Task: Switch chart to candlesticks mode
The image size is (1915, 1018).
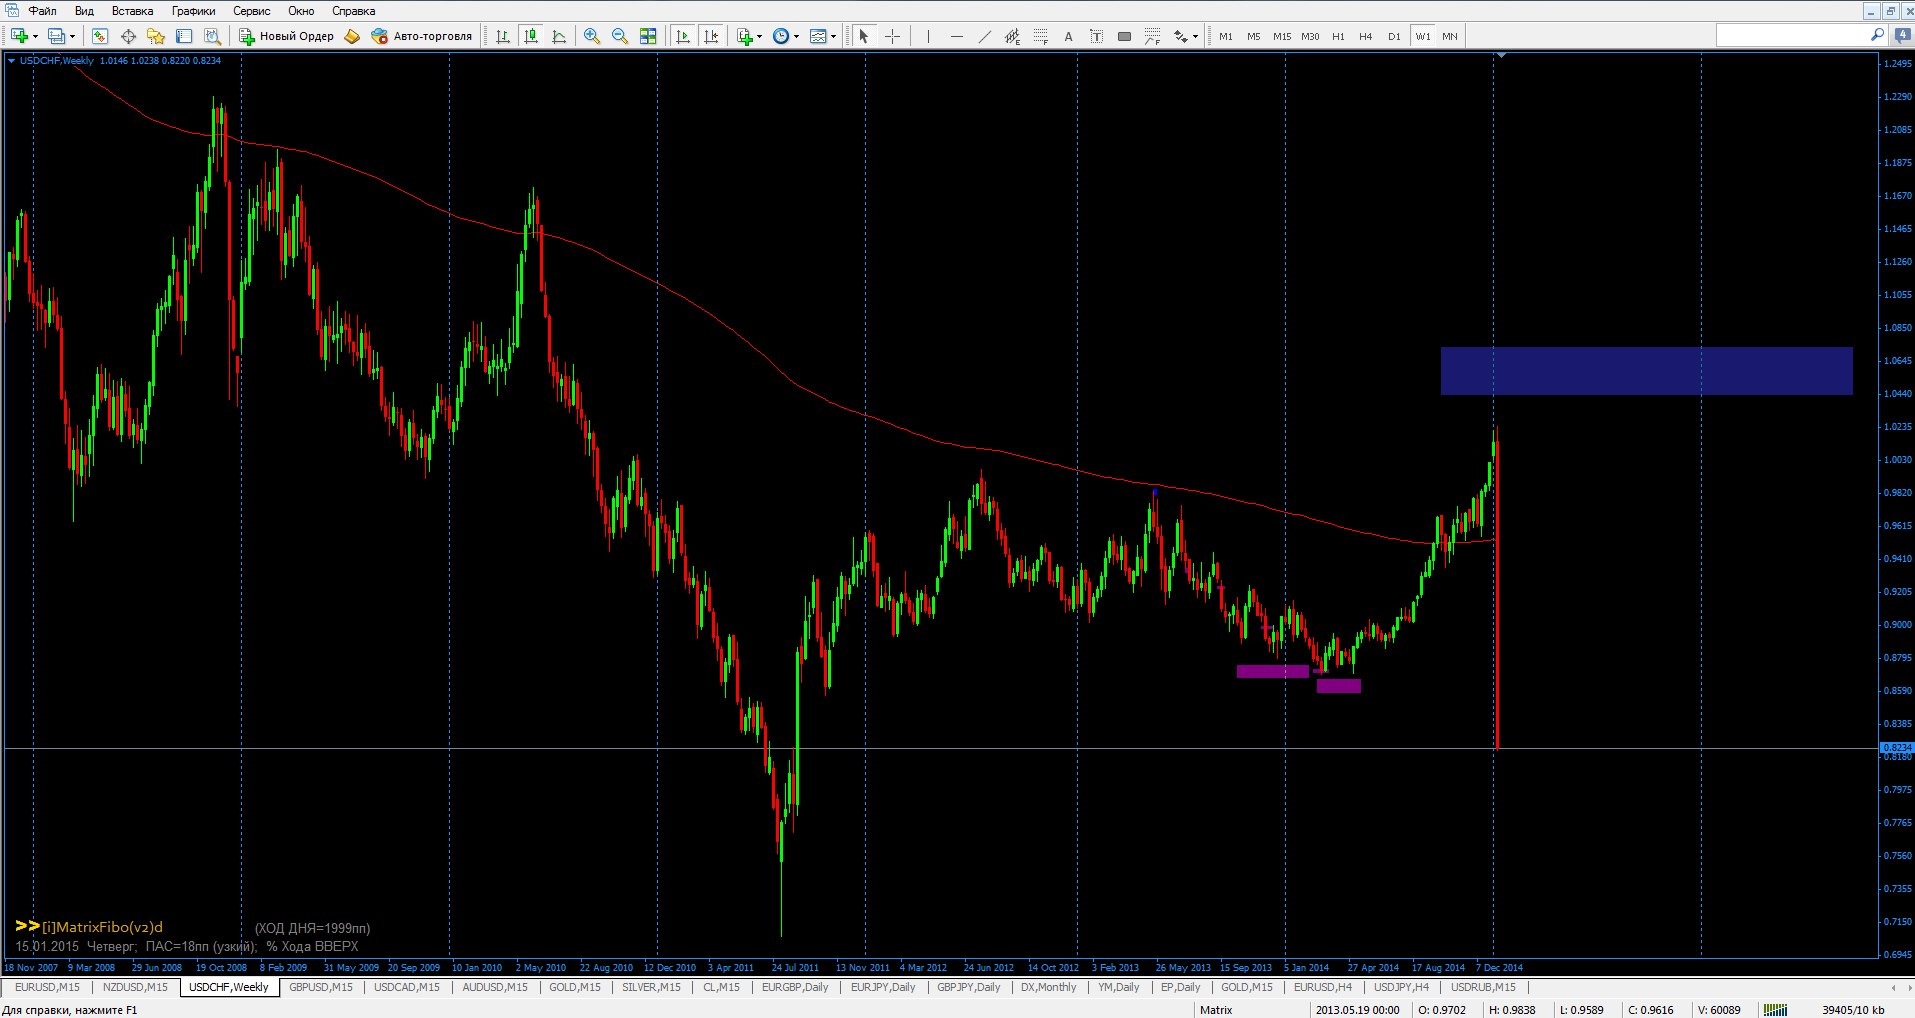Action: [531, 36]
